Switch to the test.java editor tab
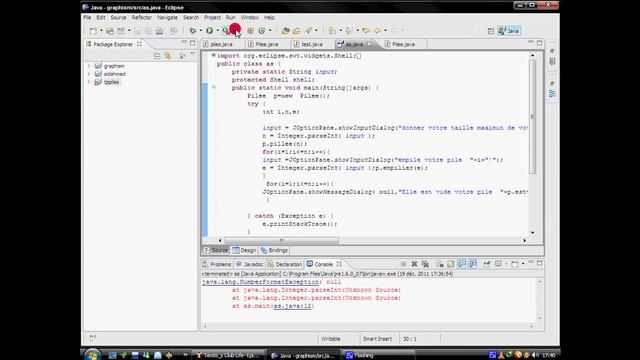The image size is (640, 360). (312, 44)
